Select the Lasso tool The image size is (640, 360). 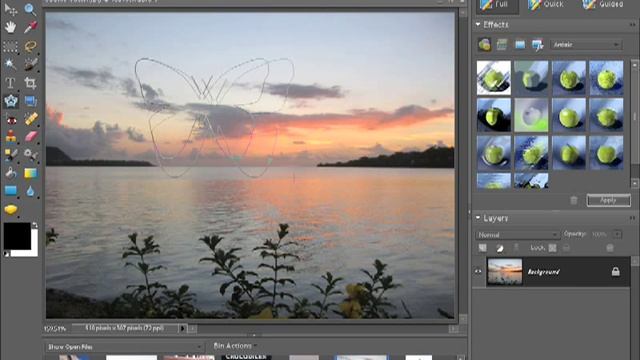pyautogui.click(x=30, y=46)
